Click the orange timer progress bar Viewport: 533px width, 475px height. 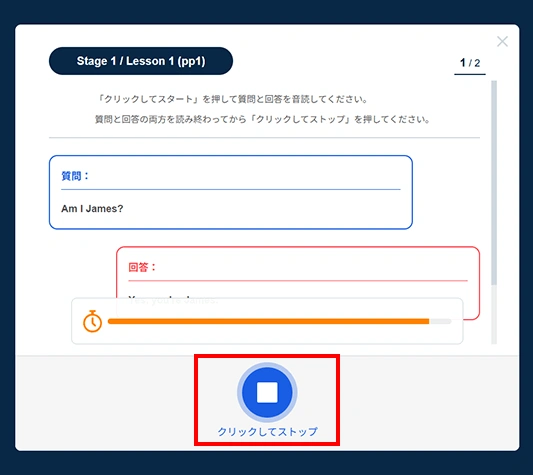coord(279,321)
